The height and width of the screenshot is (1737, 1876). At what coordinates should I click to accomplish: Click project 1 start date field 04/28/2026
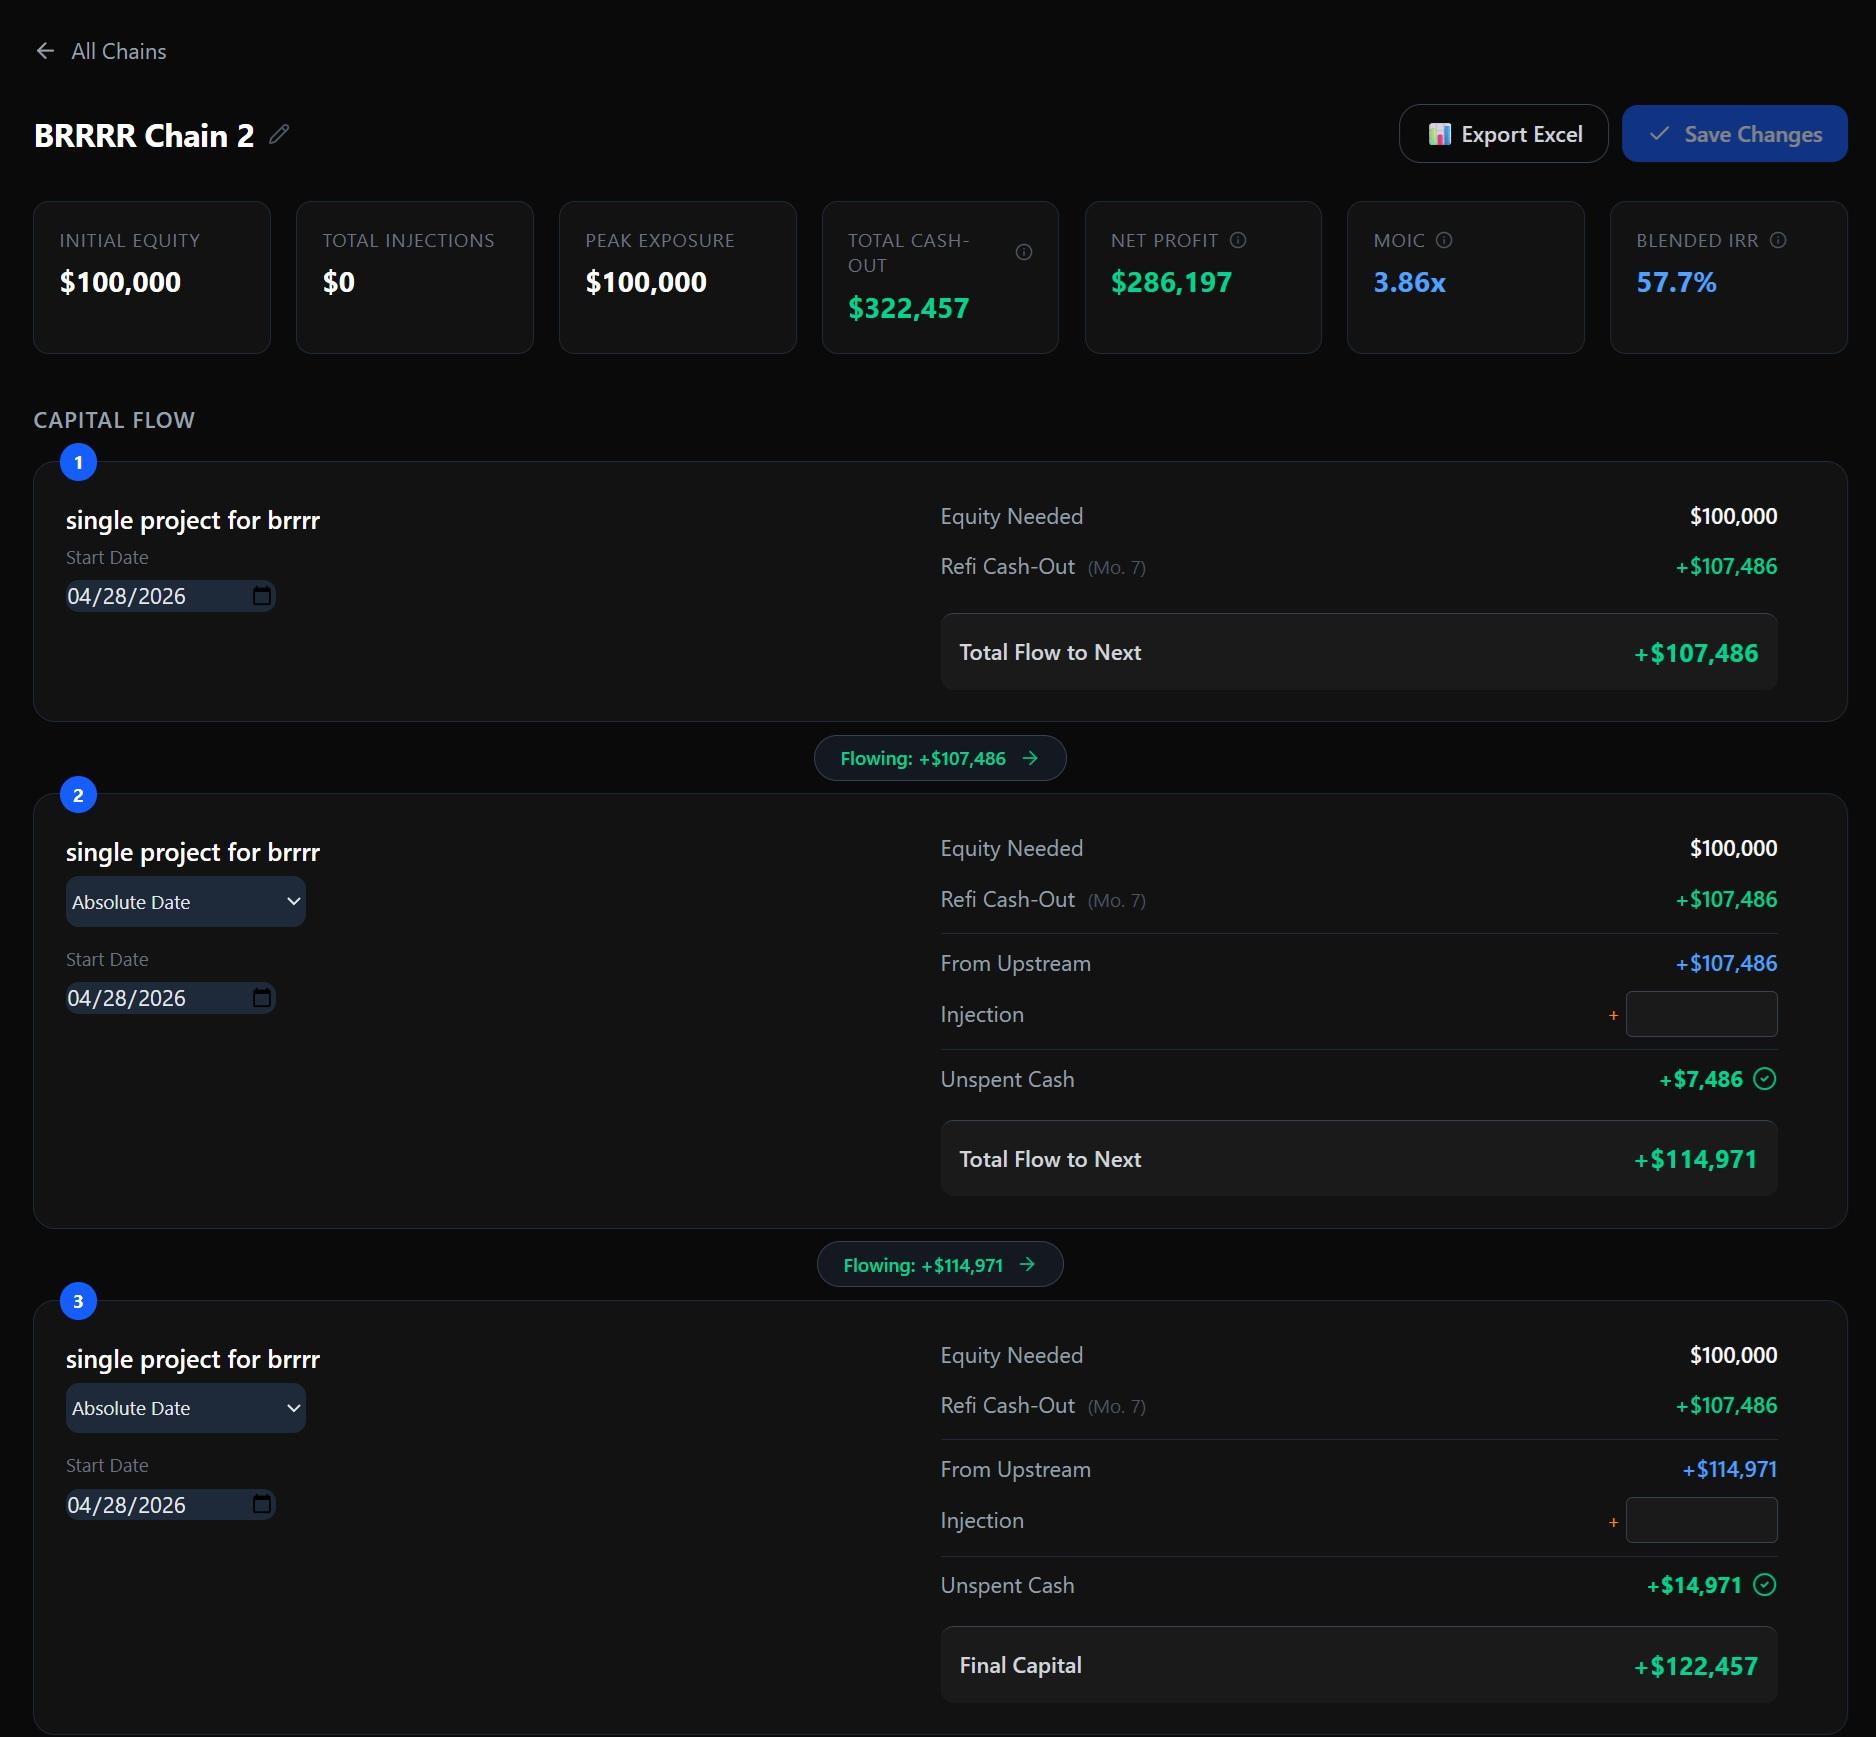coord(170,596)
